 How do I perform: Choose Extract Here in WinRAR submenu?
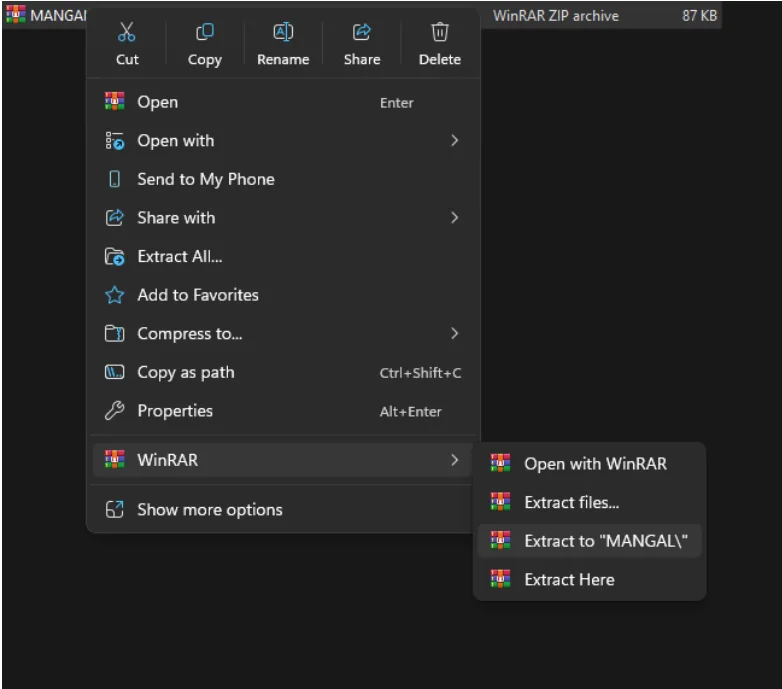[569, 580]
